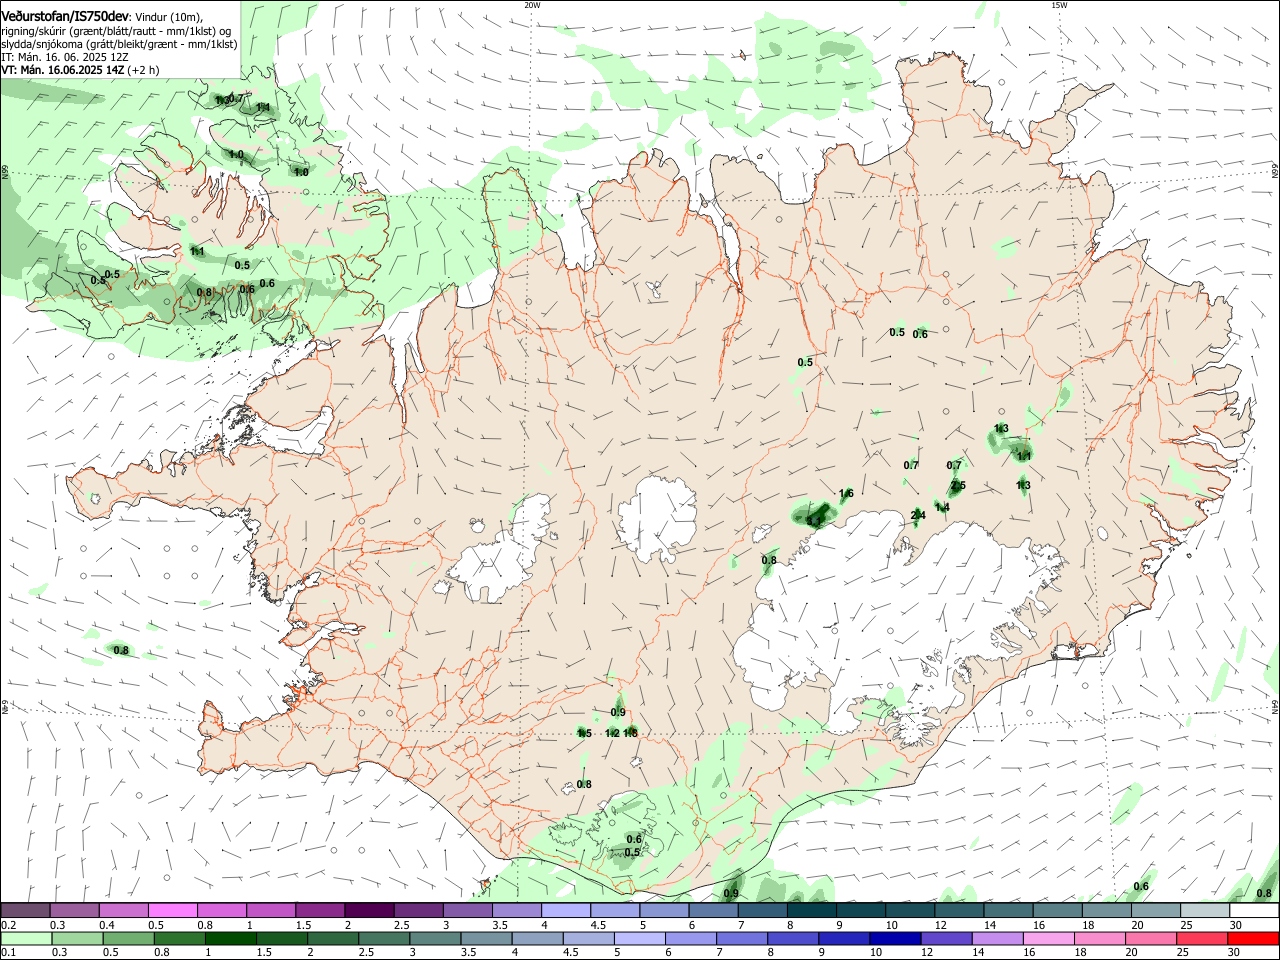Pick upper bar light grey swatch between 25 and 30
Image resolution: width=1280 pixels, height=960 pixels.
1204,910
